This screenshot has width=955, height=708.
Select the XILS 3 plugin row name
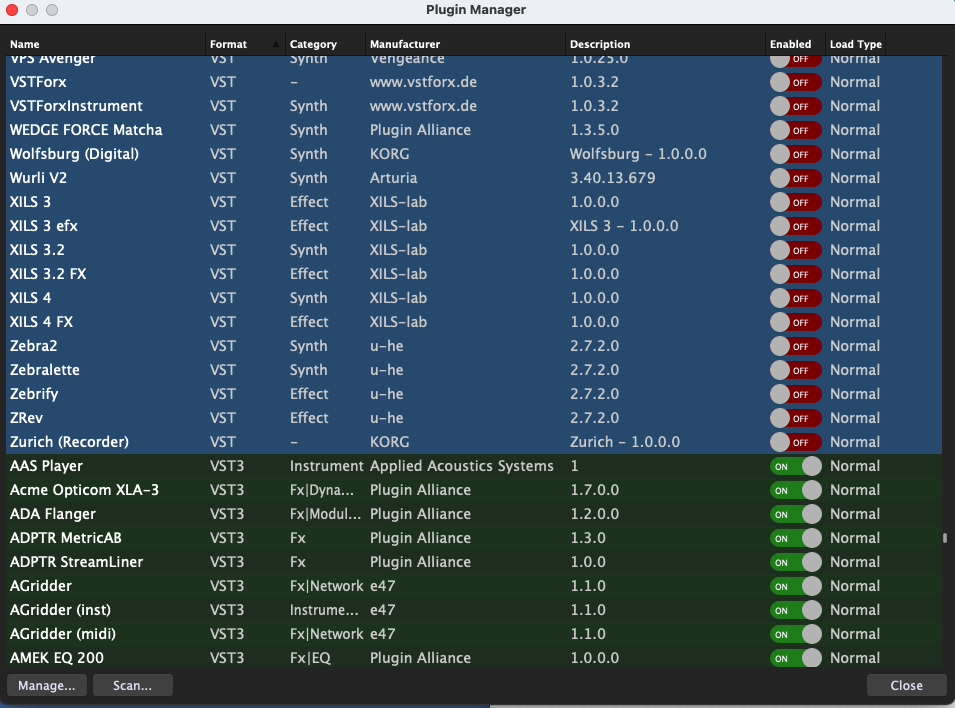(30, 202)
